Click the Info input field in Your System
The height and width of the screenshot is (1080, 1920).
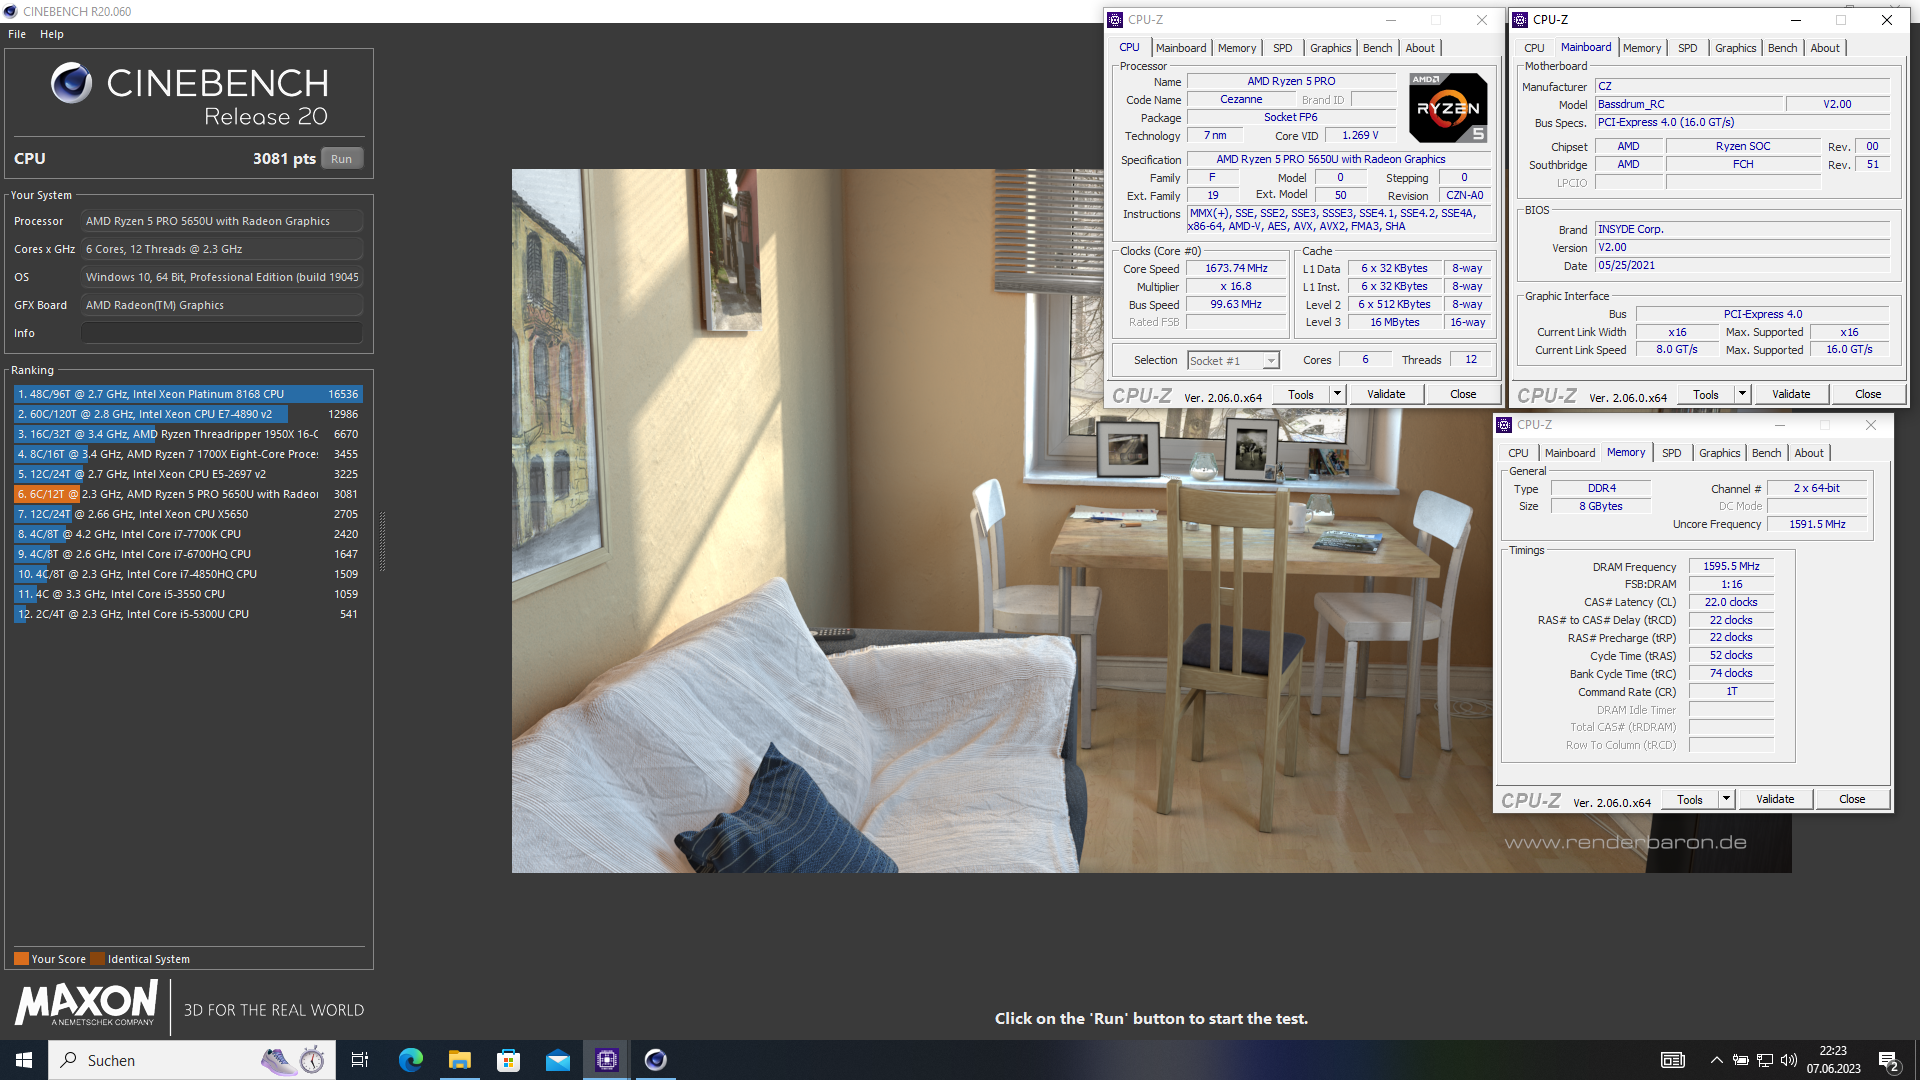(x=222, y=333)
